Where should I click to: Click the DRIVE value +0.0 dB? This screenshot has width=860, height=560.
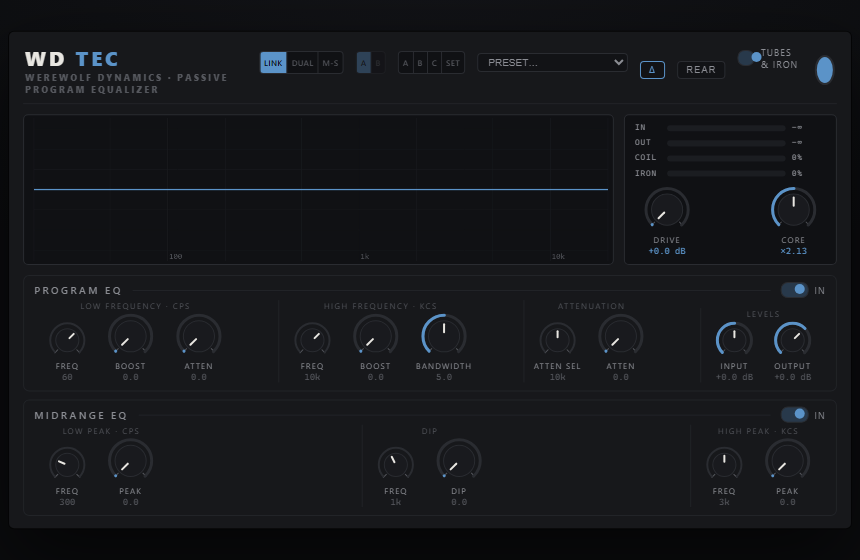667,251
